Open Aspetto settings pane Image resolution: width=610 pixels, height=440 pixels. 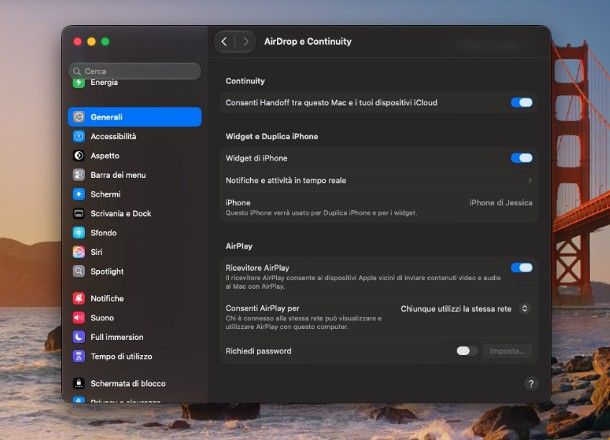[135, 156]
